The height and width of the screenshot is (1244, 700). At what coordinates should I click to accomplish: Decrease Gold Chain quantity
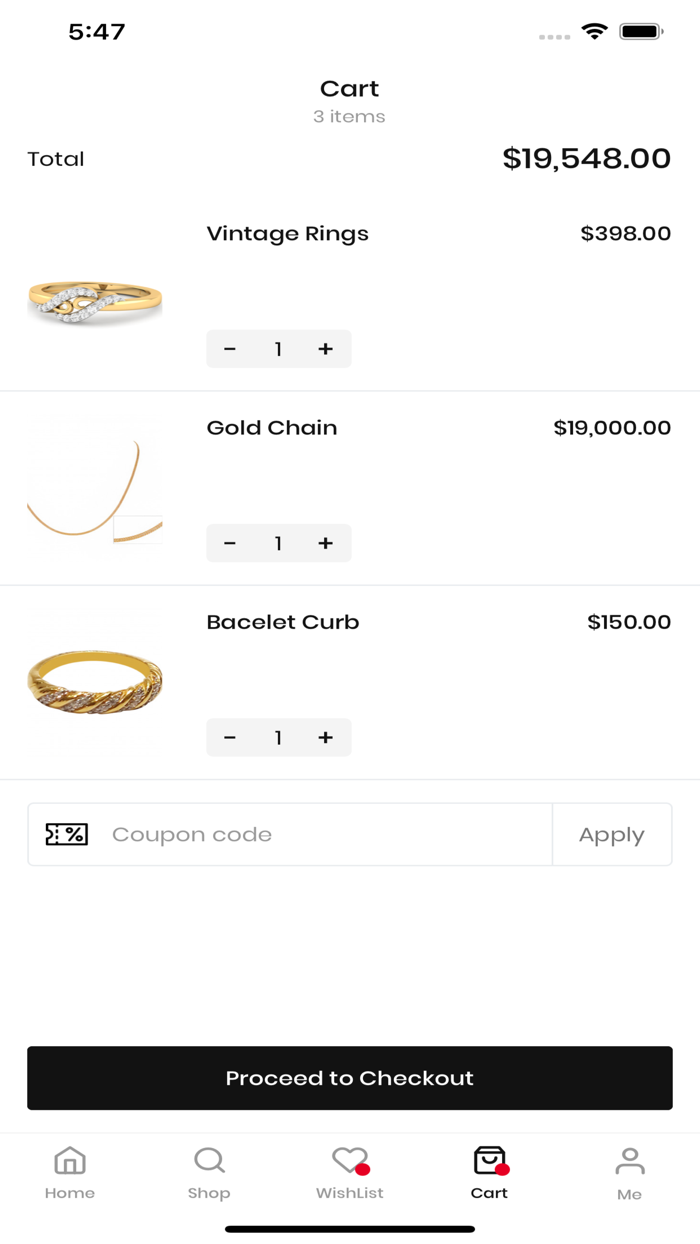pos(230,543)
